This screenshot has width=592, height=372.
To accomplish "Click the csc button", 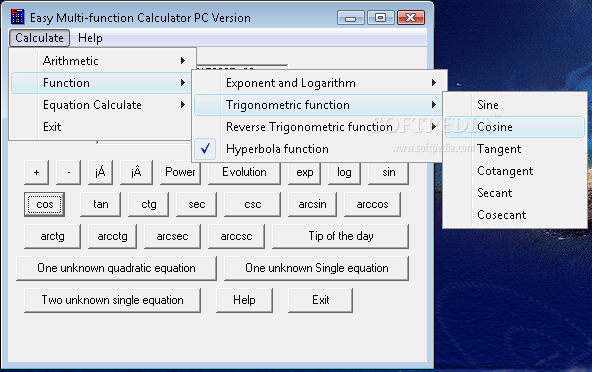I will click(252, 204).
